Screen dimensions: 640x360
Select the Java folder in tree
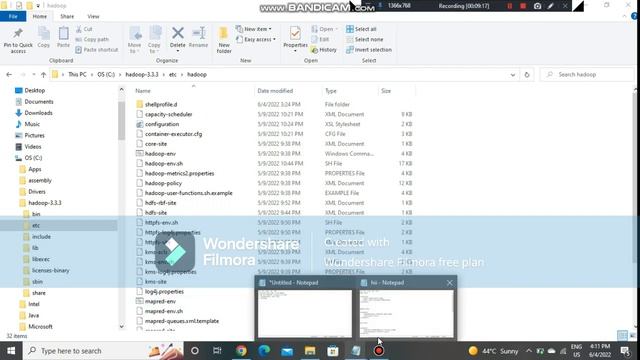(x=33, y=315)
